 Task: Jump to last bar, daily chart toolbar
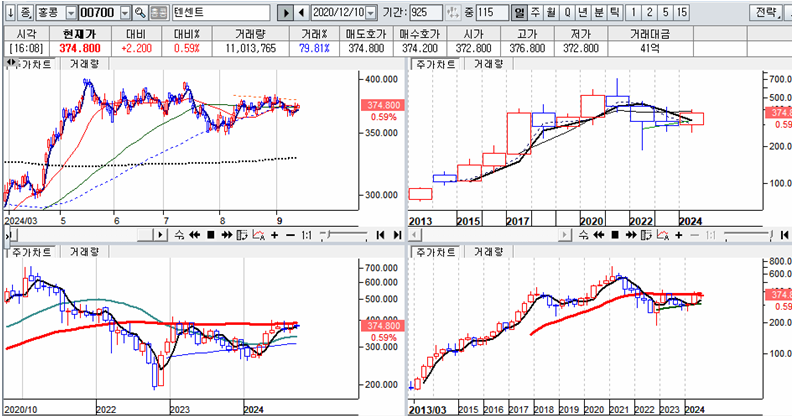[x=398, y=235]
